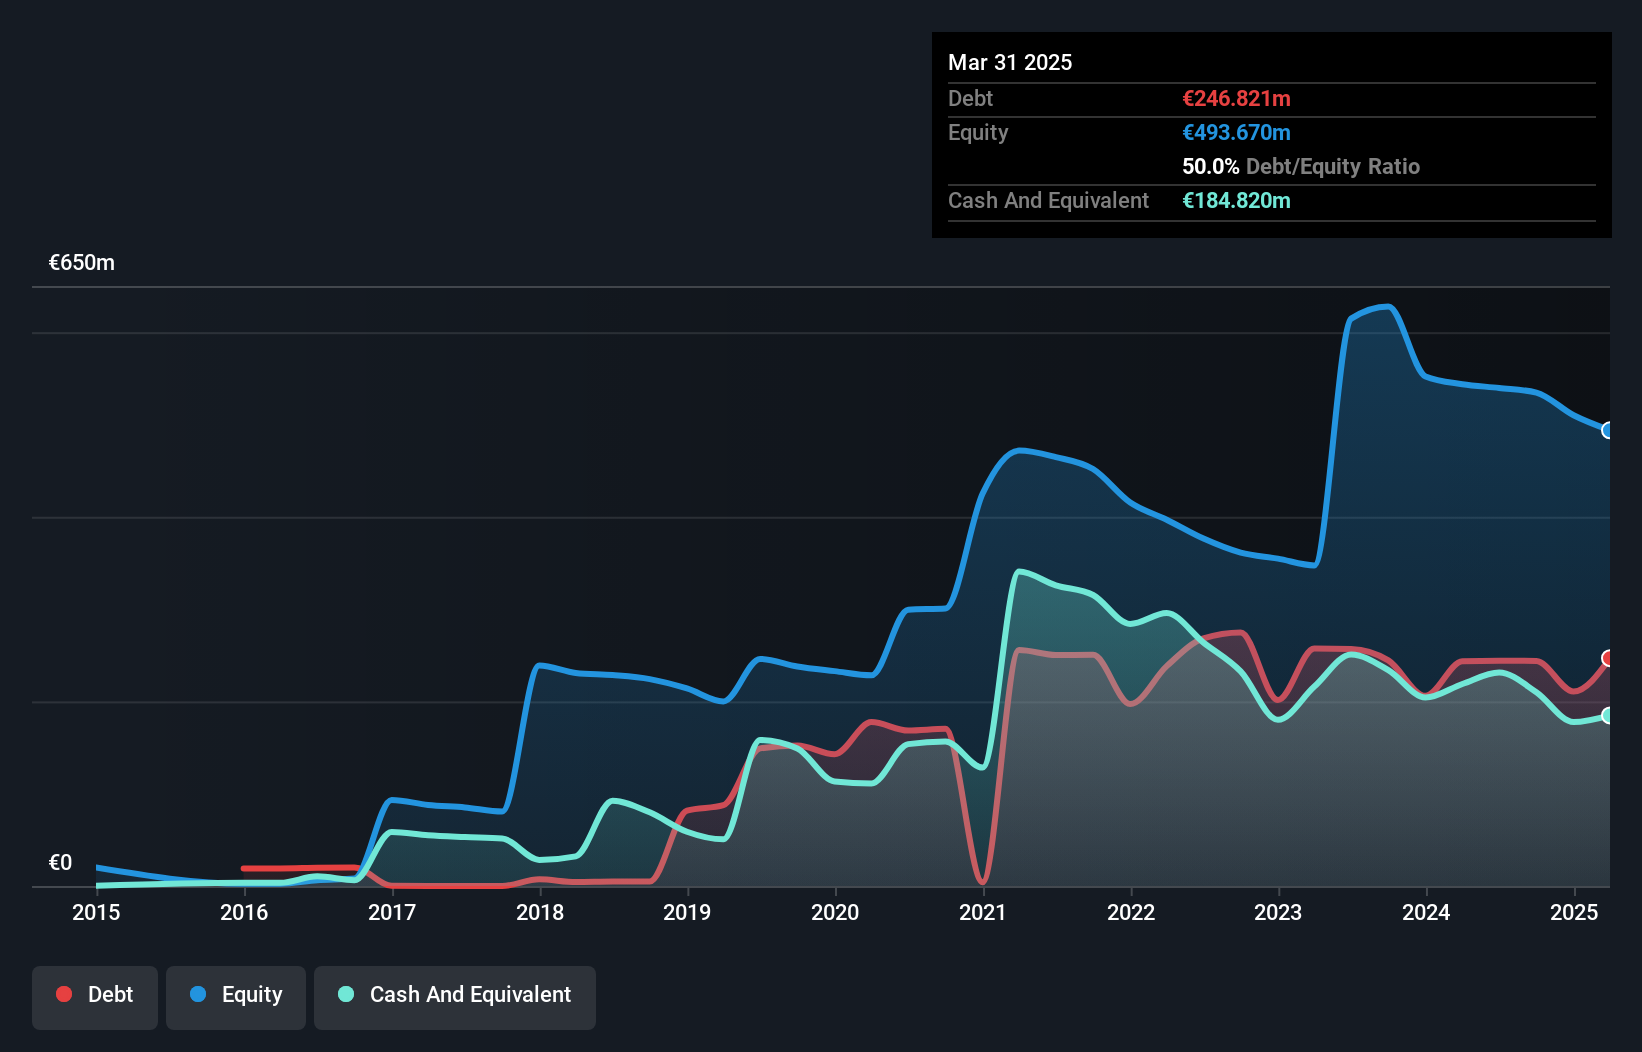Screen dimensions: 1642x1052
Task: Click the Equity label in the tooltip
Action: [978, 132]
